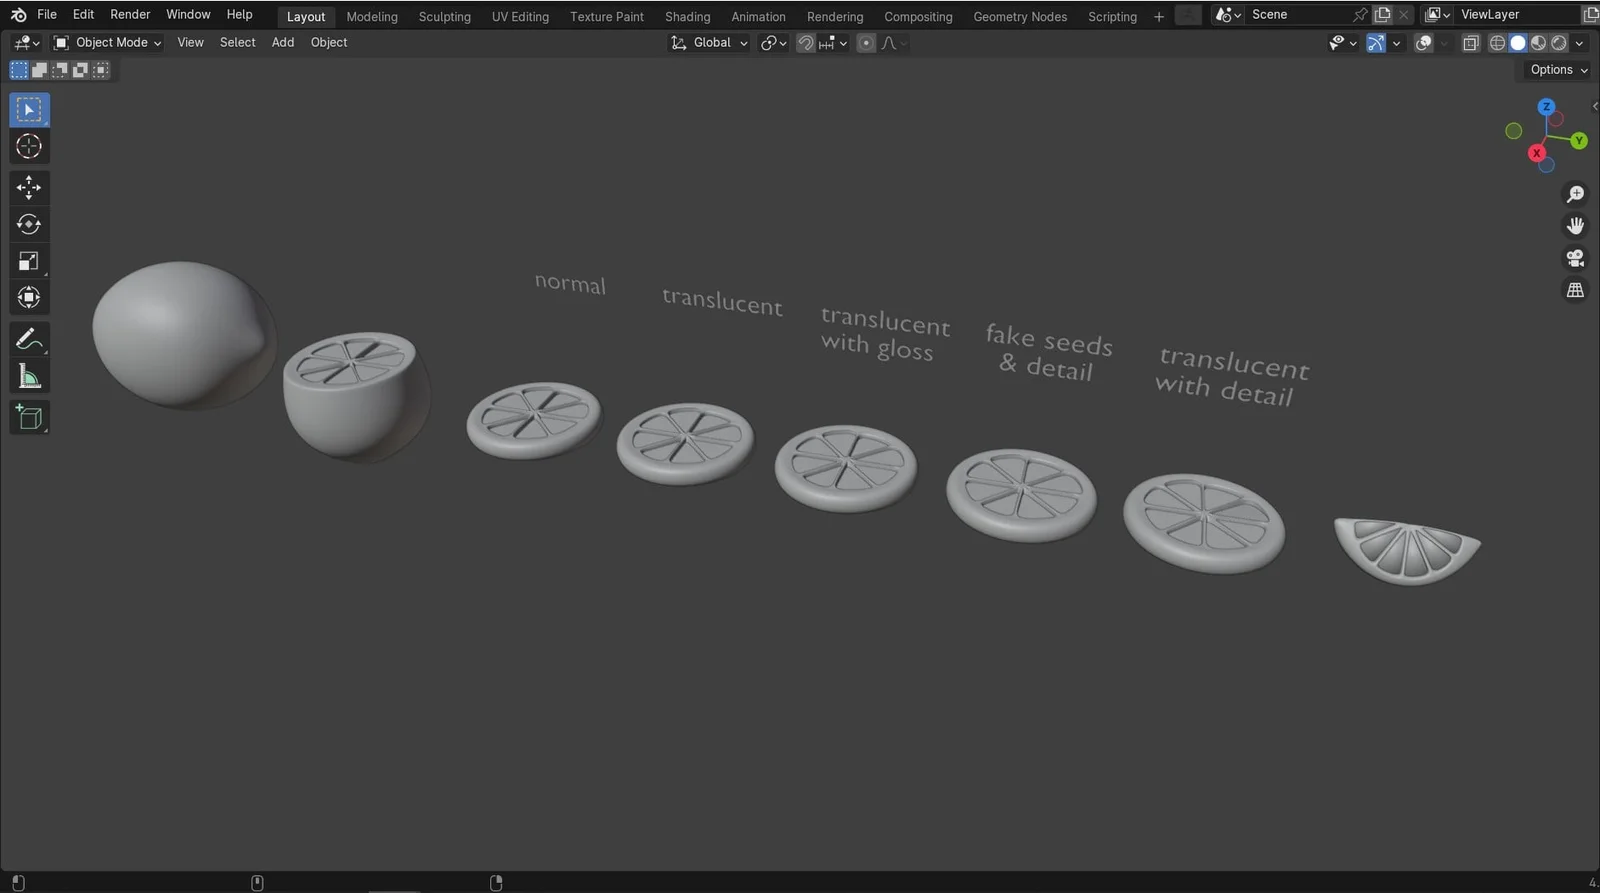Toggle viewport overlays display
The width and height of the screenshot is (1600, 893).
click(1424, 43)
